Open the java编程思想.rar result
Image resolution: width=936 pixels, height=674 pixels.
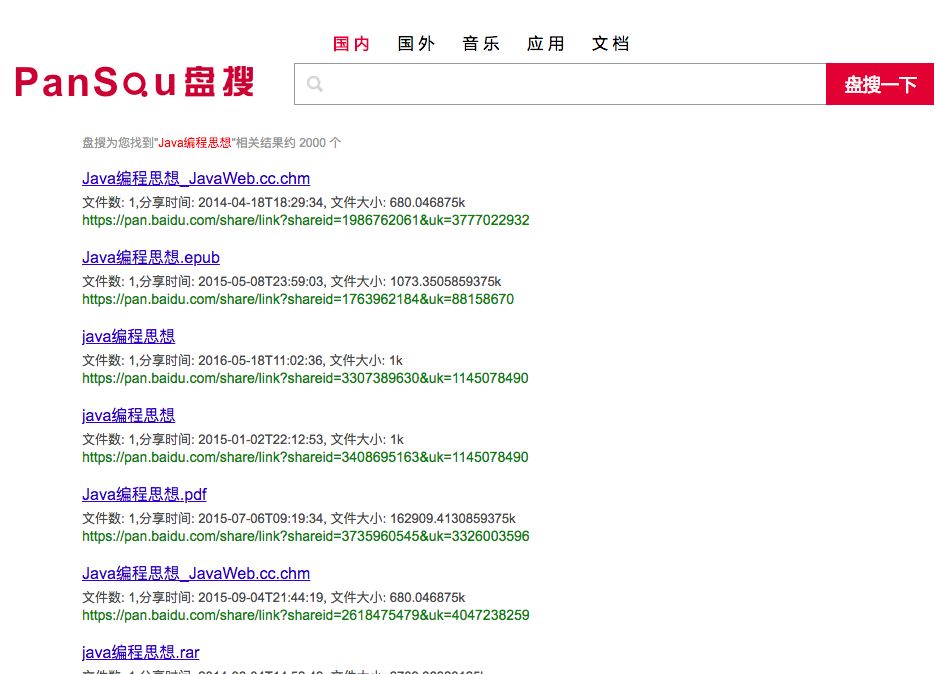click(140, 652)
